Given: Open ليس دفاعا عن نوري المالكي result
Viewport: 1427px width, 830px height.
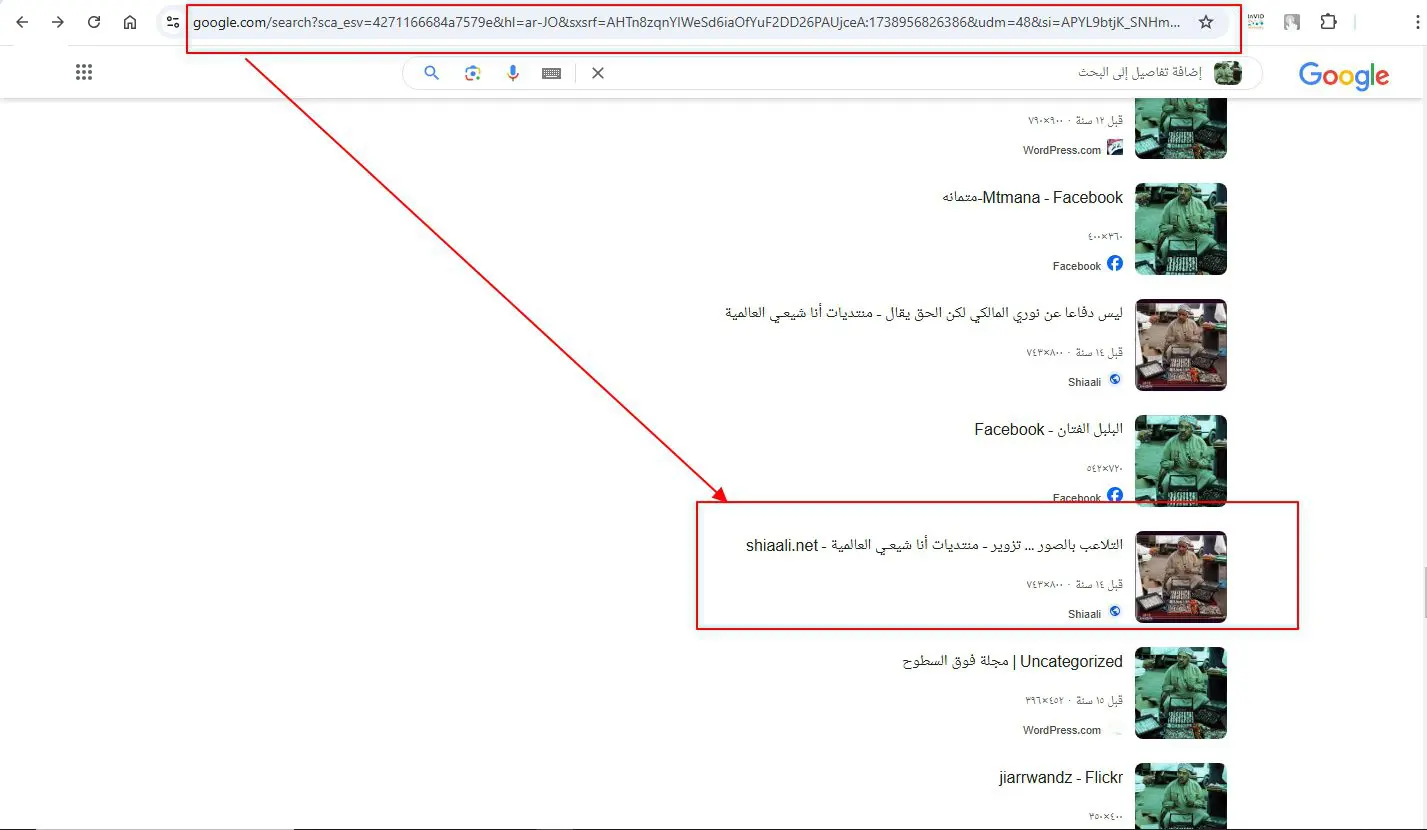Looking at the screenshot, I should (x=924, y=313).
